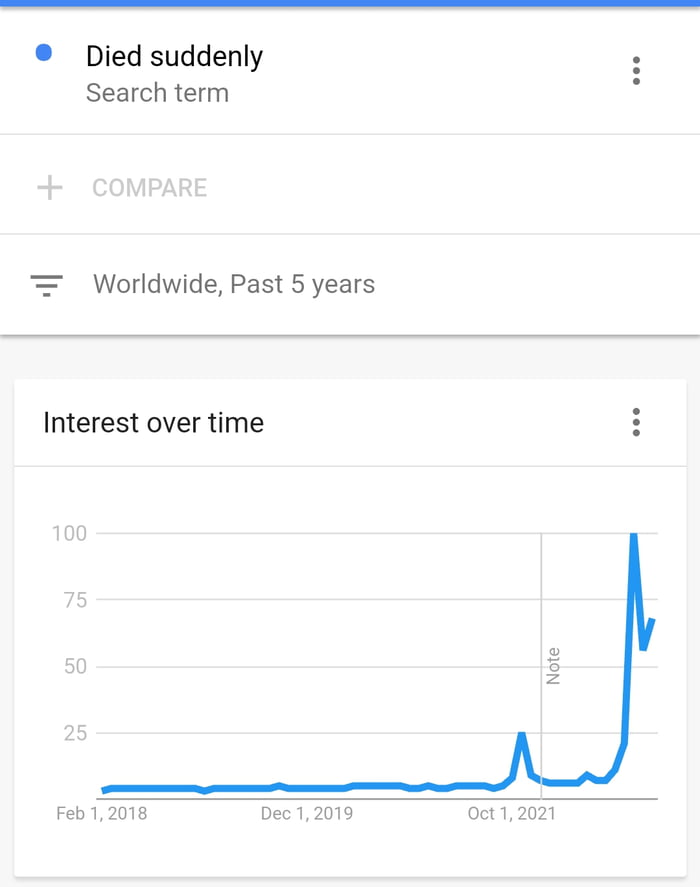Click the plus icon beside COMPARE

50,188
